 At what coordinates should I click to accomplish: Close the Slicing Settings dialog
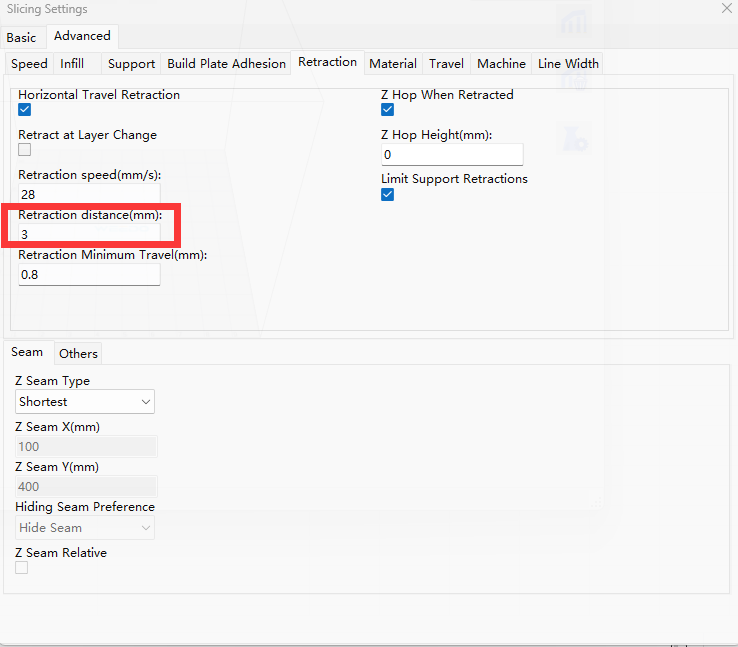(x=726, y=9)
